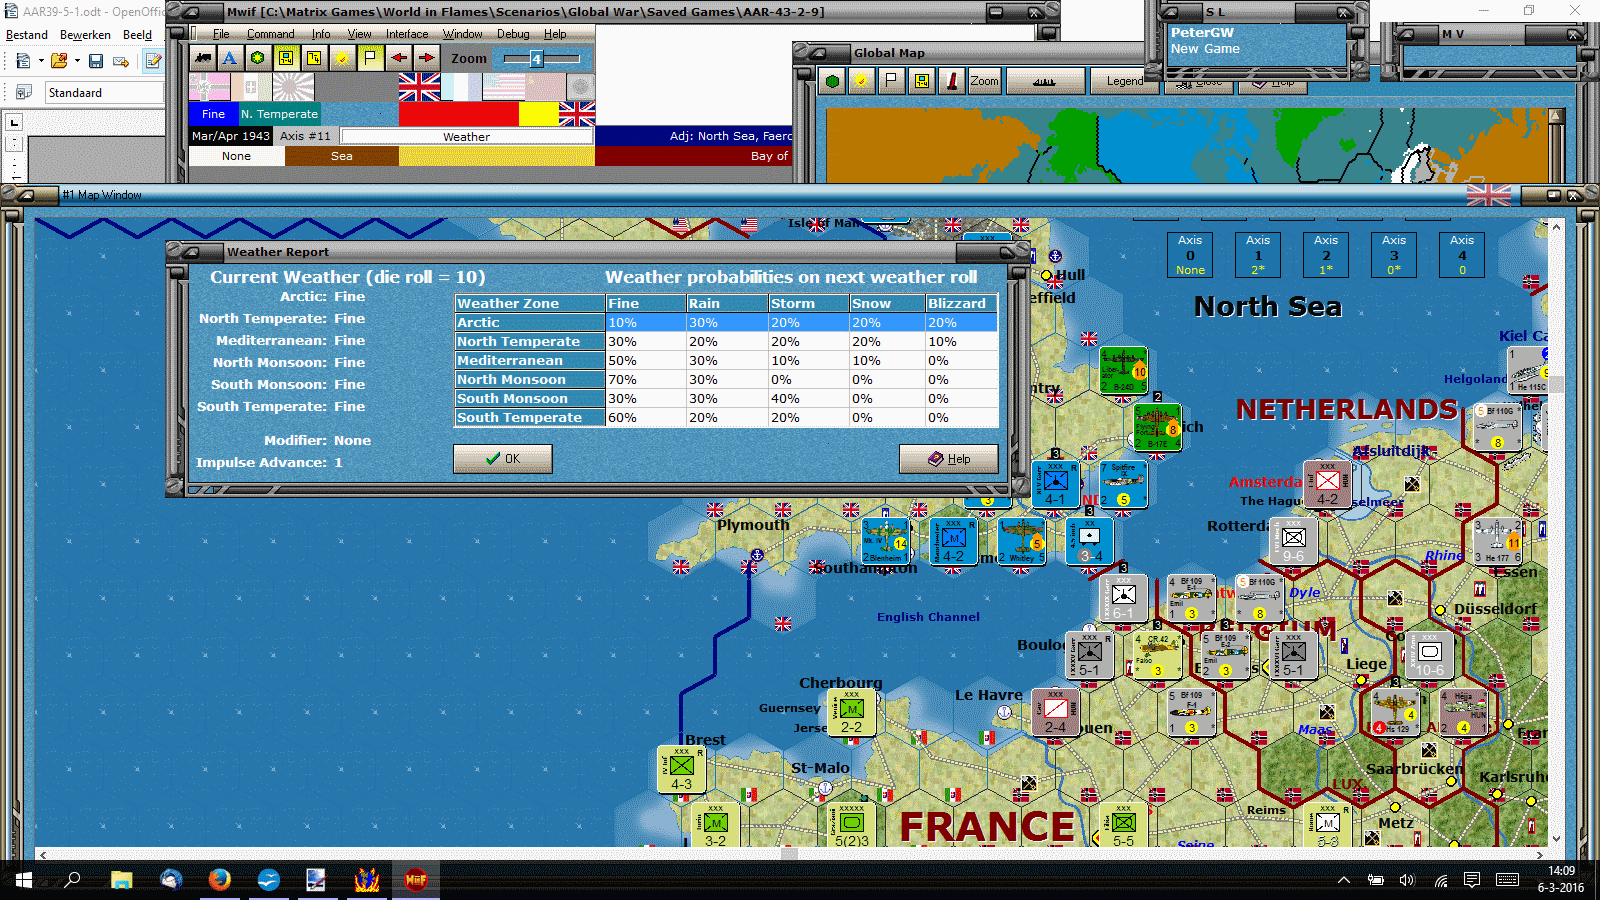Click the yellow counter-numbers toolbar icon

(314, 58)
